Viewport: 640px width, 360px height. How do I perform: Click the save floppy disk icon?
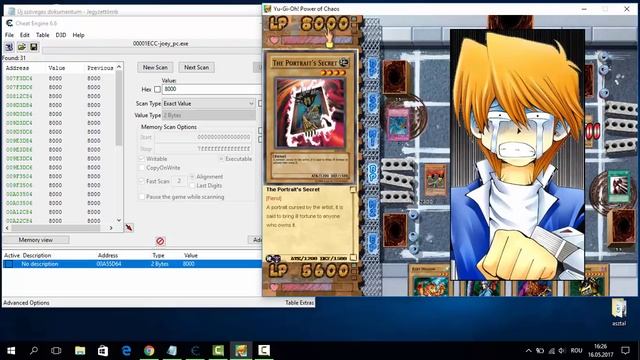(x=33, y=47)
